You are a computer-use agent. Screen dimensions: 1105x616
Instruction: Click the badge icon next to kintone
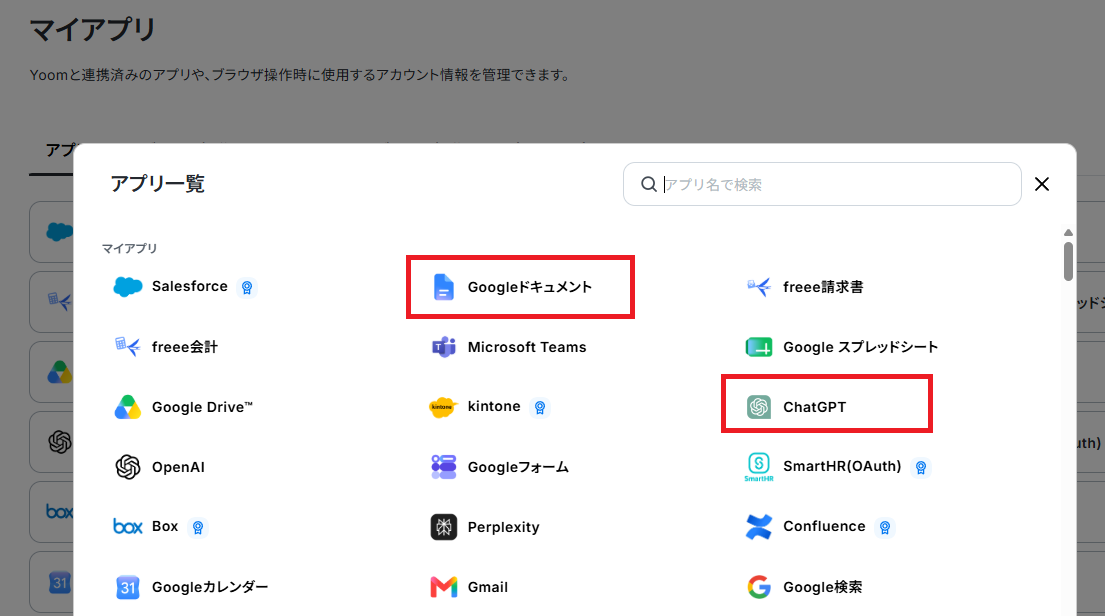tap(540, 407)
